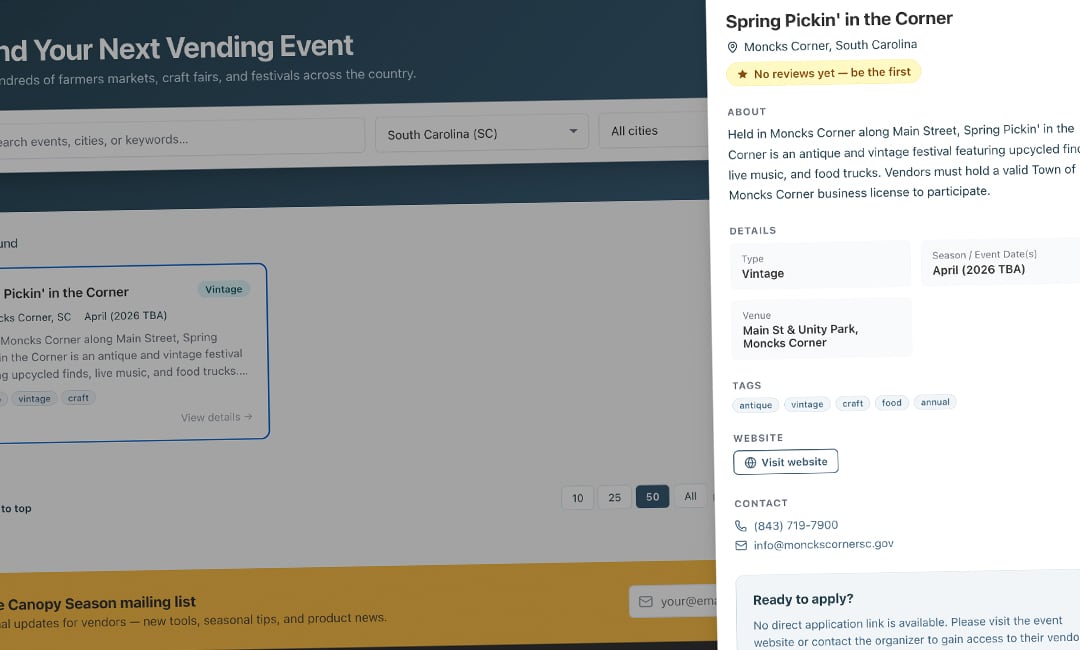Select 25 results per page
Viewport: 1080px width, 650px height.
[x=615, y=497]
